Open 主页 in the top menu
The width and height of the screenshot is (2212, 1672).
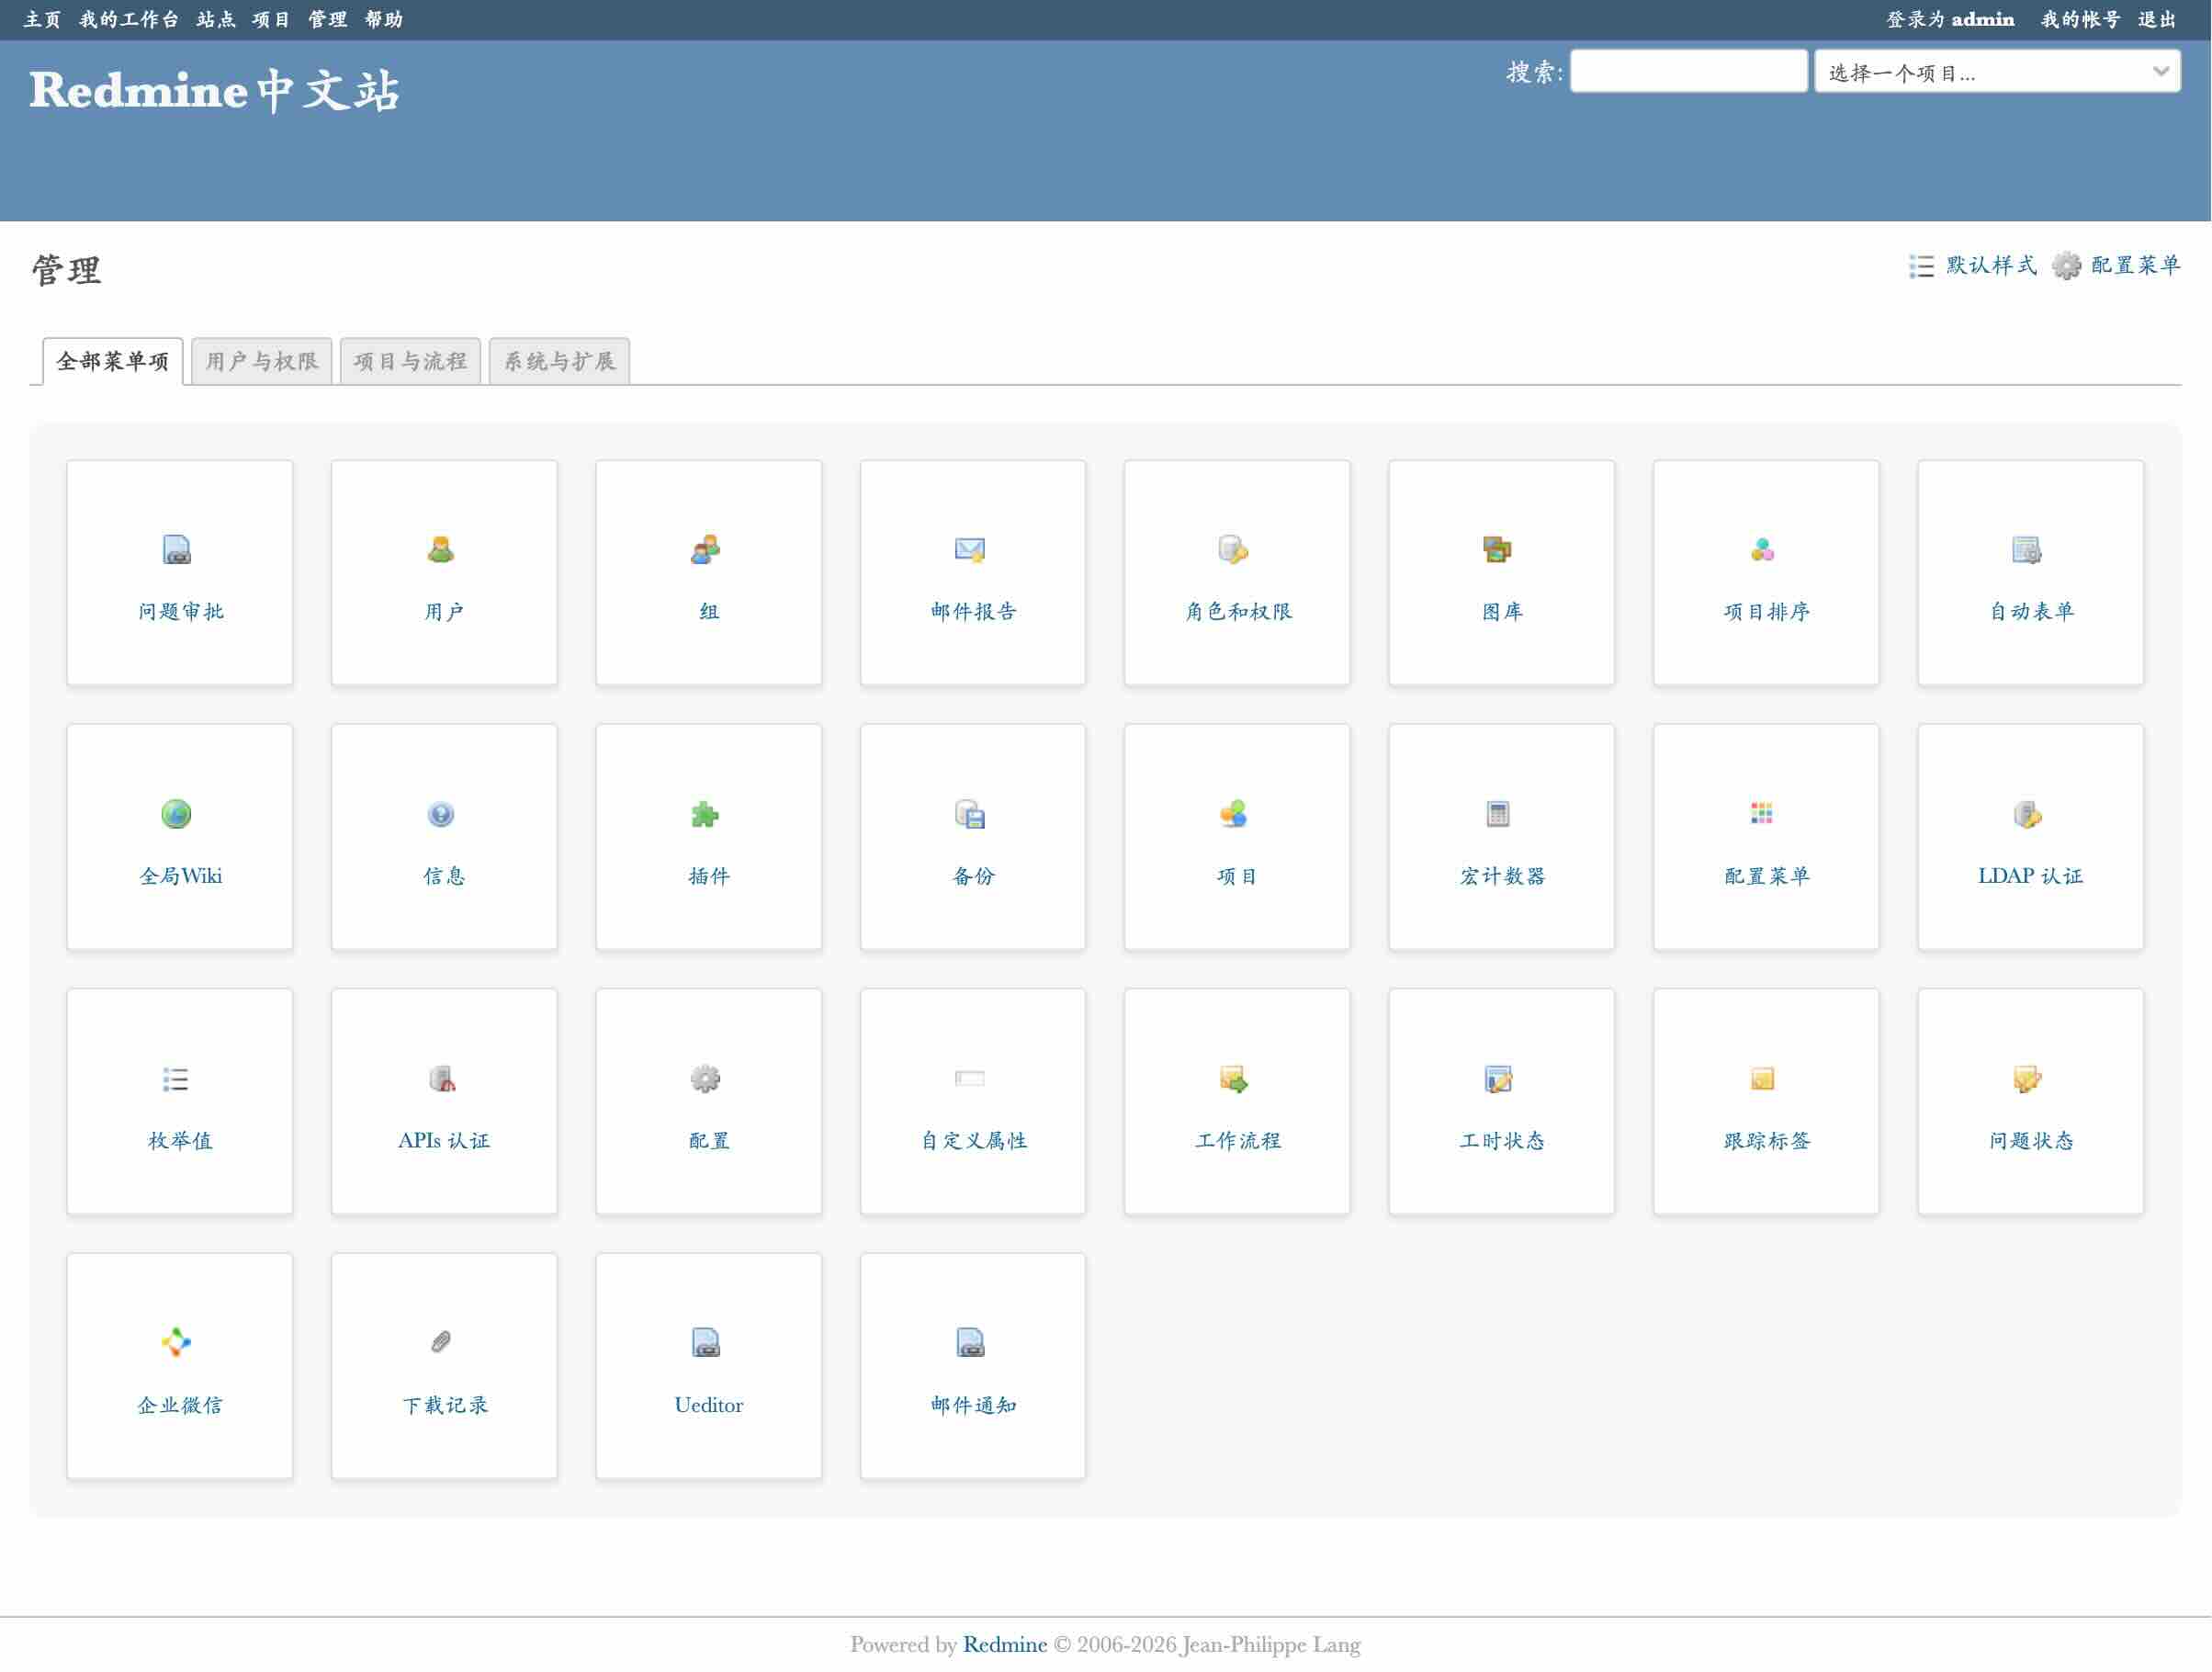pyautogui.click(x=42, y=19)
